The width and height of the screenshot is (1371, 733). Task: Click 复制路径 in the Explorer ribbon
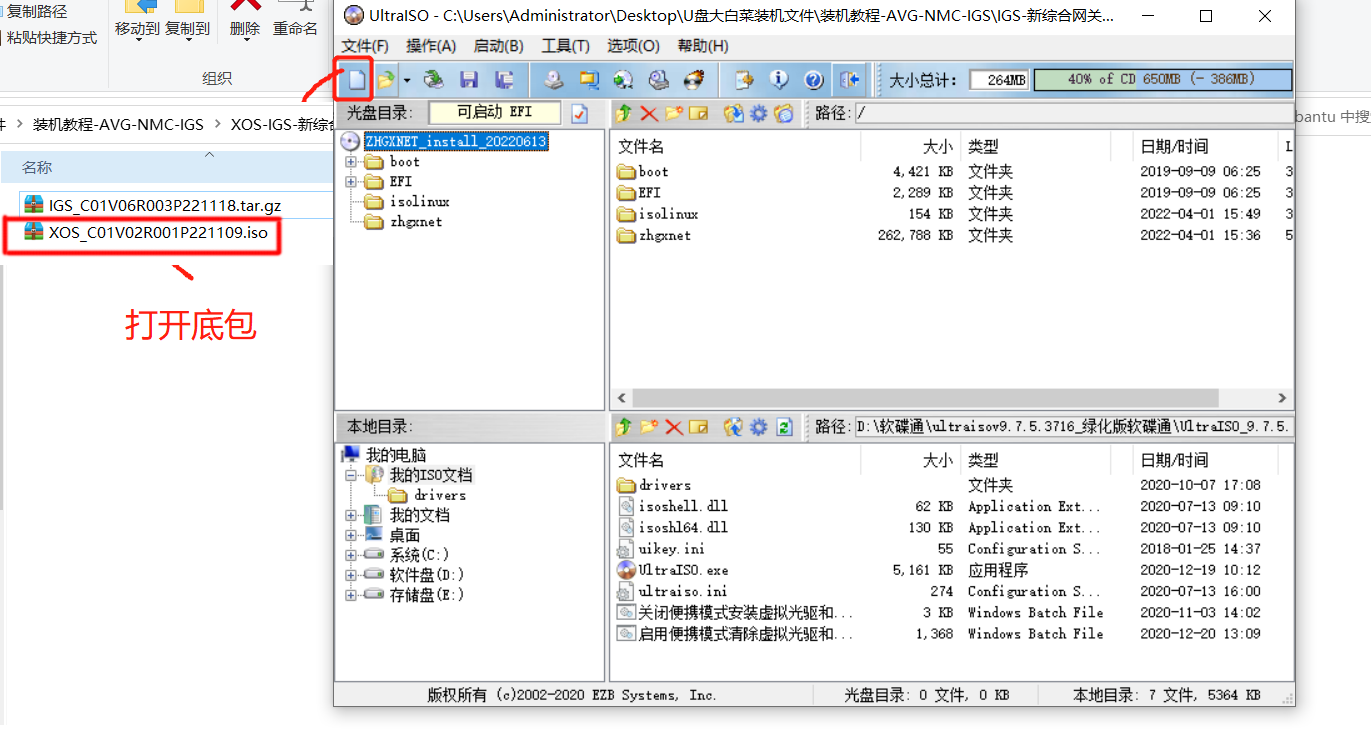pos(37,12)
